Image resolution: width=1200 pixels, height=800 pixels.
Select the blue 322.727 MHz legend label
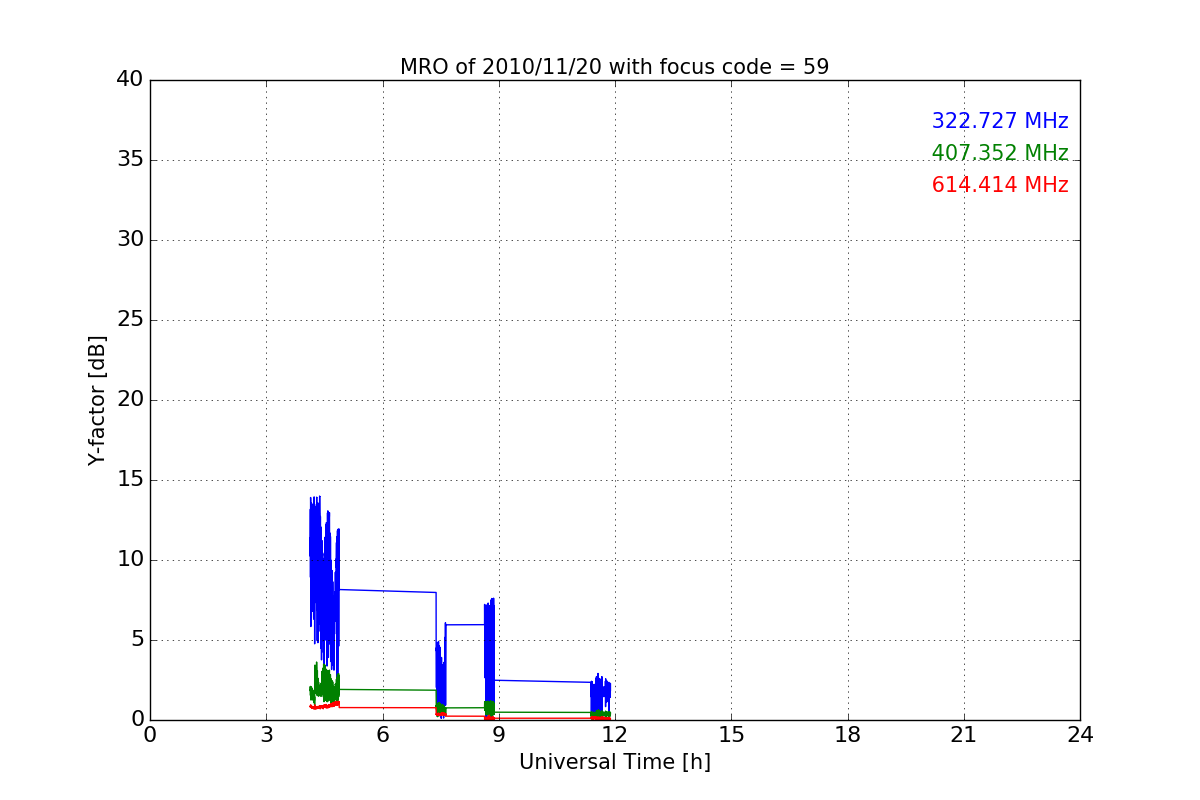[1000, 121]
